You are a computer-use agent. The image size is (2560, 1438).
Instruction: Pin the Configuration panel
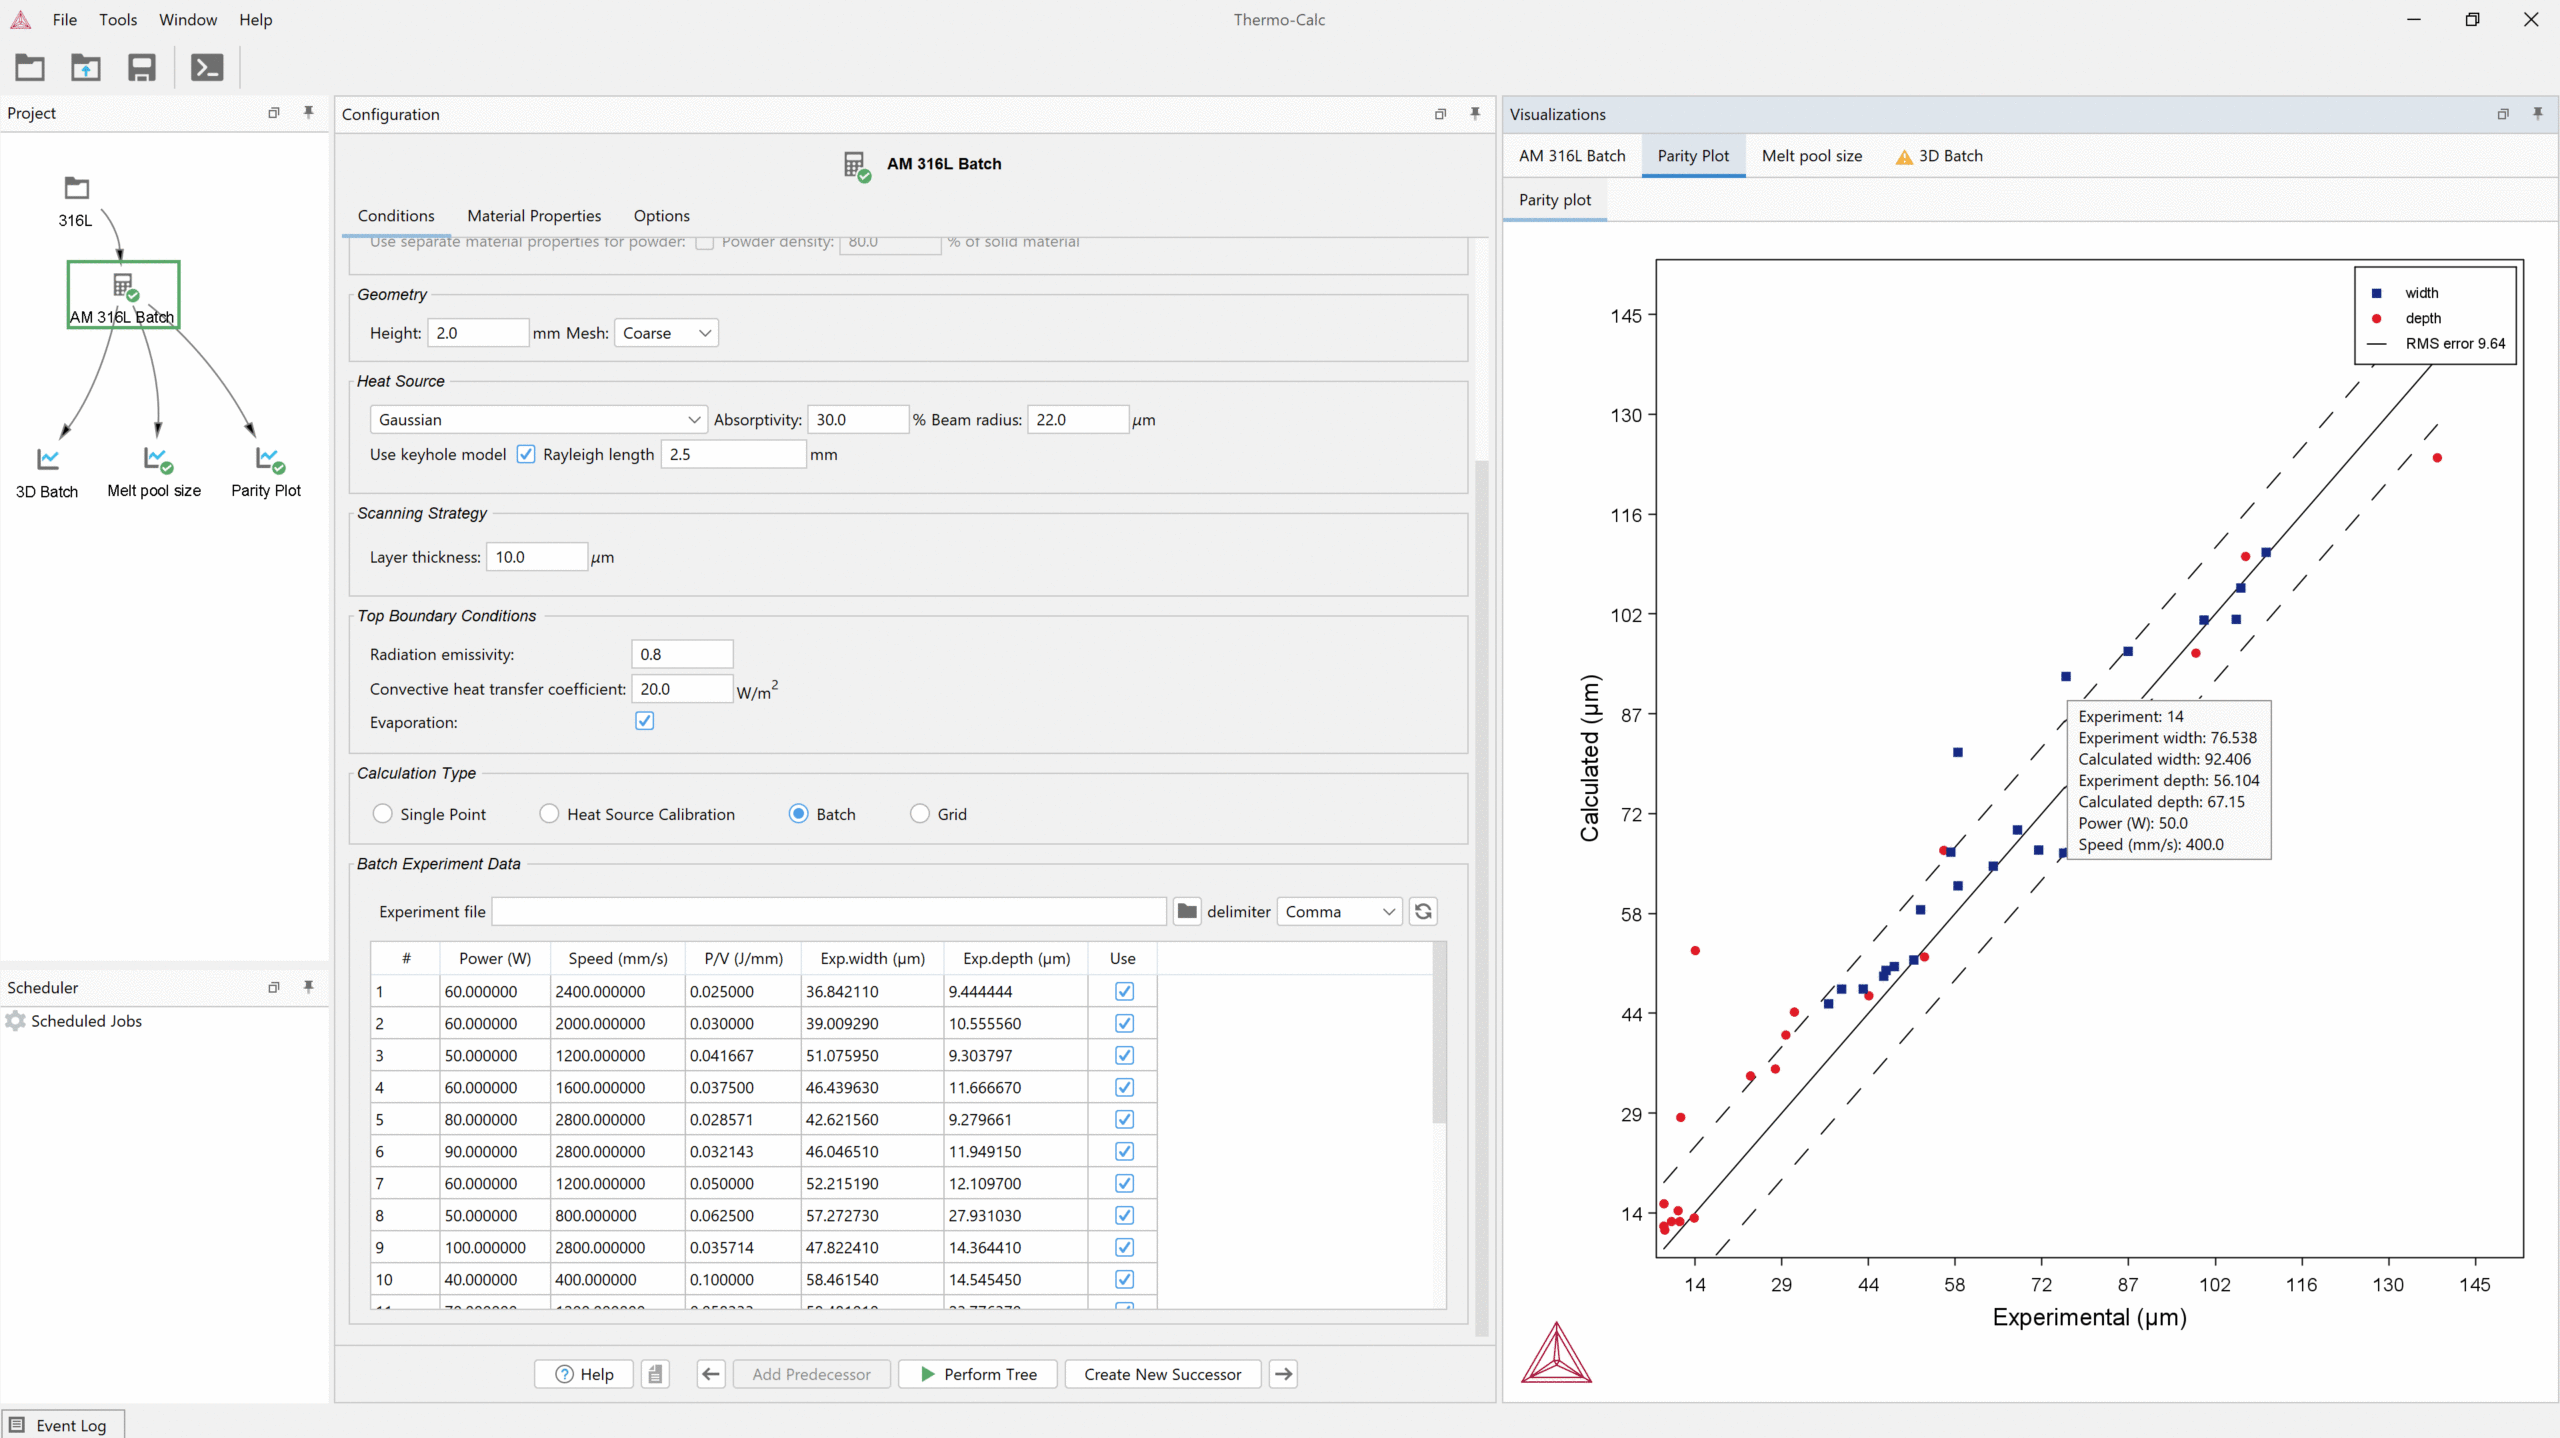(1475, 113)
